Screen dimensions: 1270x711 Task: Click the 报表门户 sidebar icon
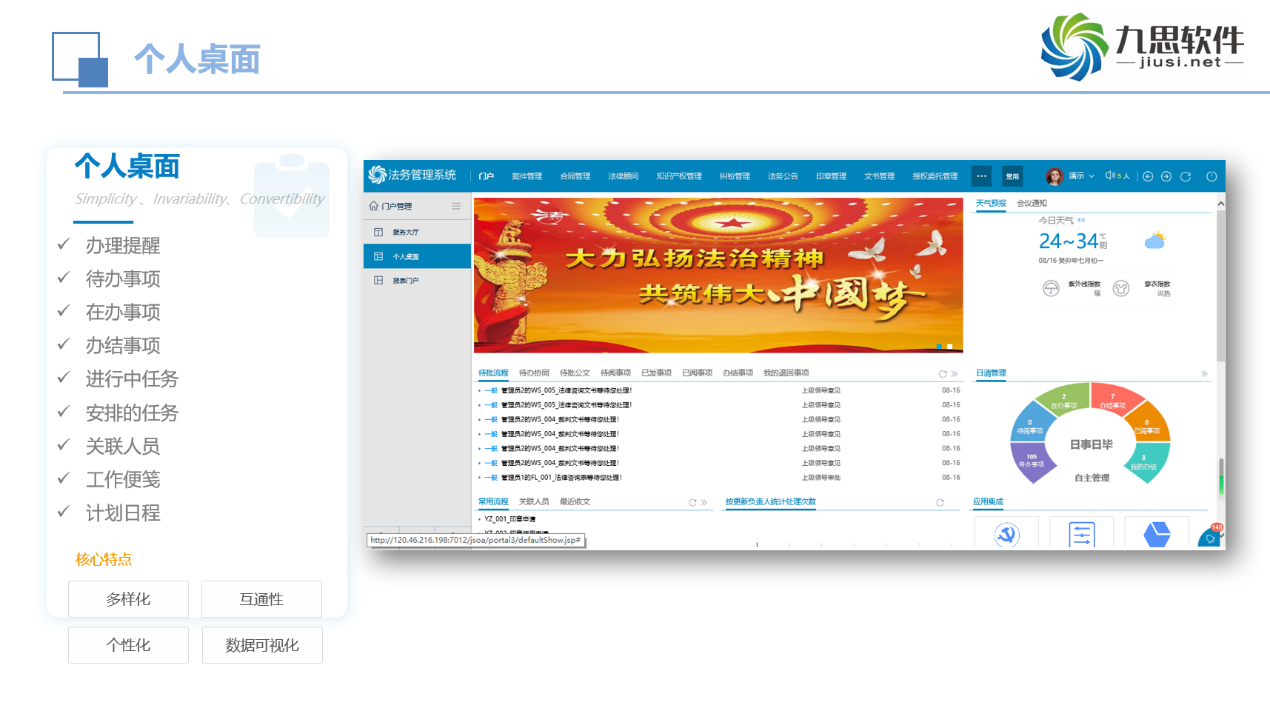pos(378,281)
